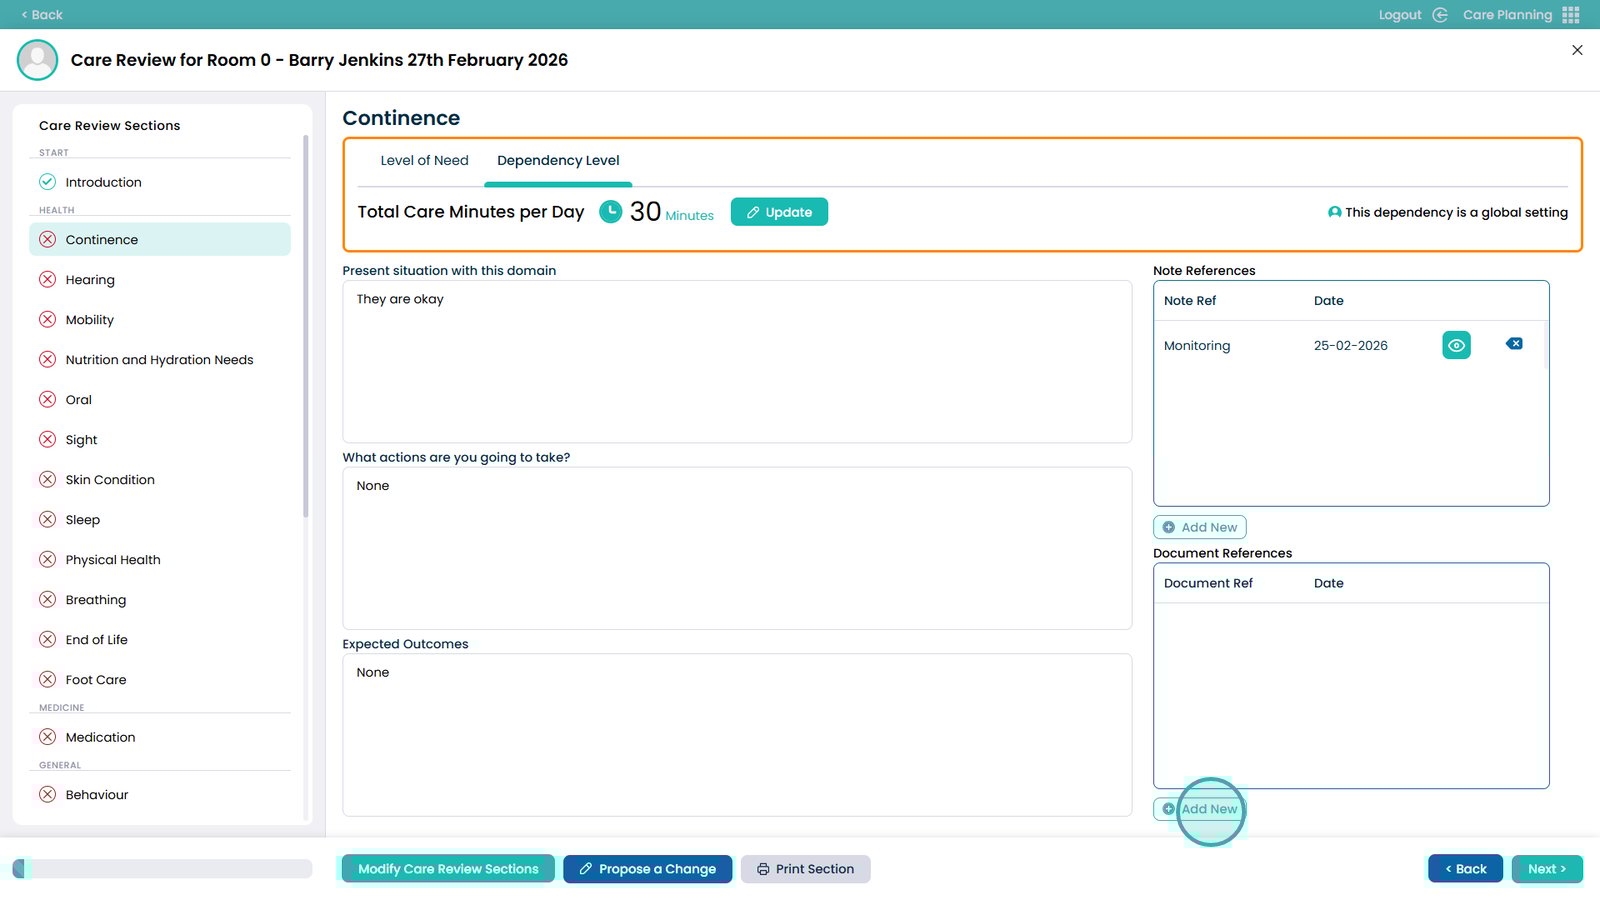Viewport: 1600px width, 900px height.
Task: Click the Care Planning apps grid icon
Action: [x=1571, y=15]
